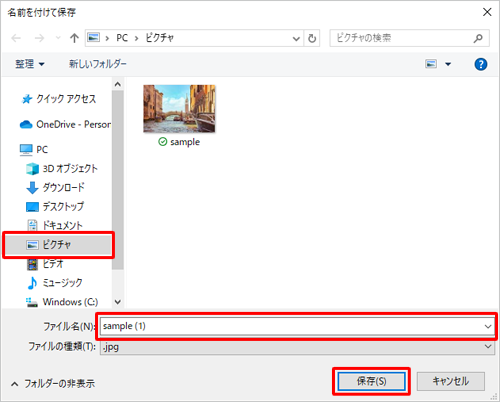Open the 3D オブジェクト folder
Image resolution: width=500 pixels, height=402 pixels.
coord(70,169)
